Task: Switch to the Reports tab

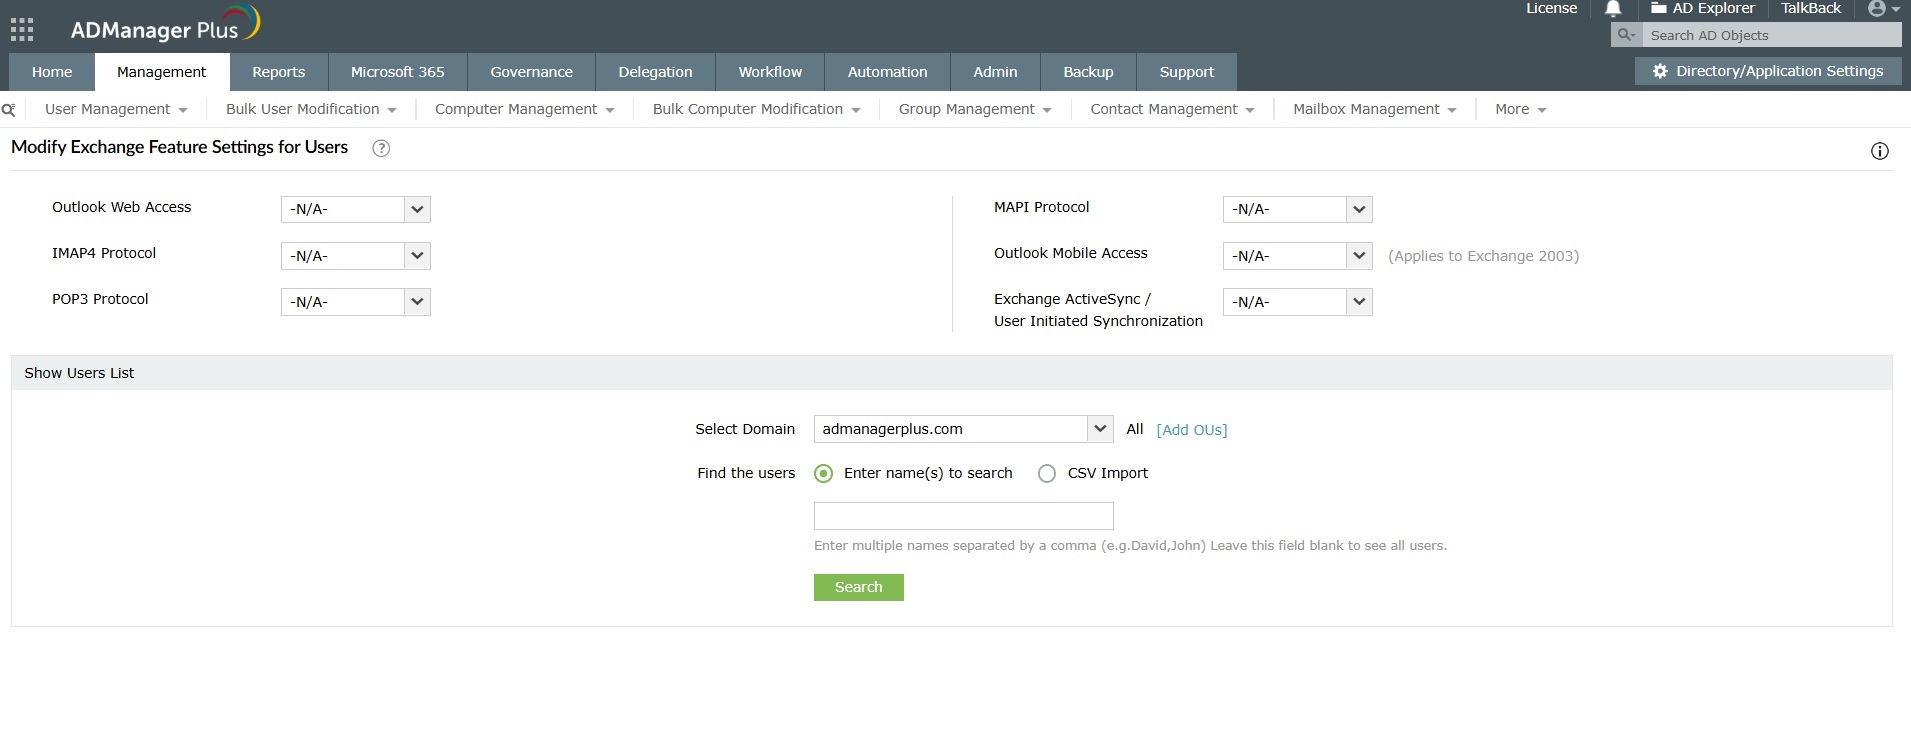Action: (x=278, y=72)
